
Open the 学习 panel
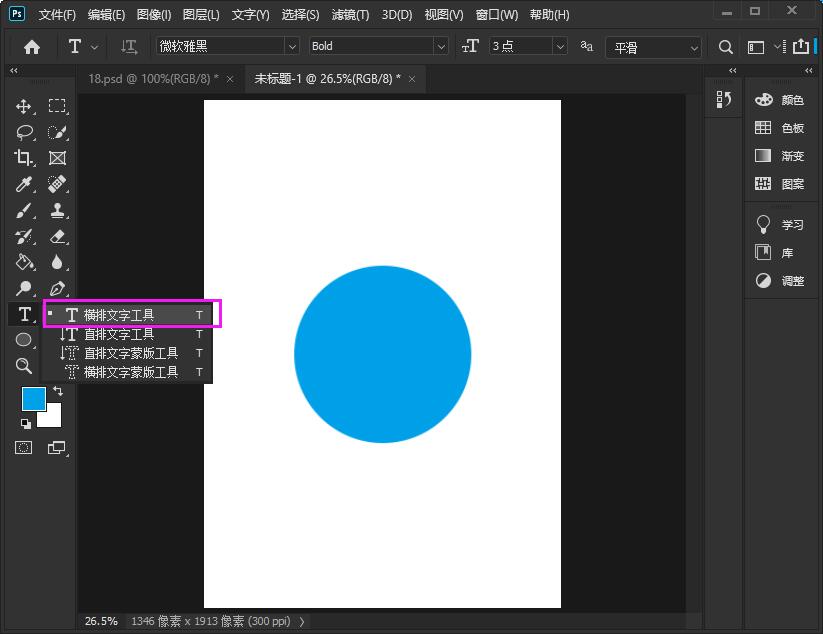pyautogui.click(x=779, y=225)
